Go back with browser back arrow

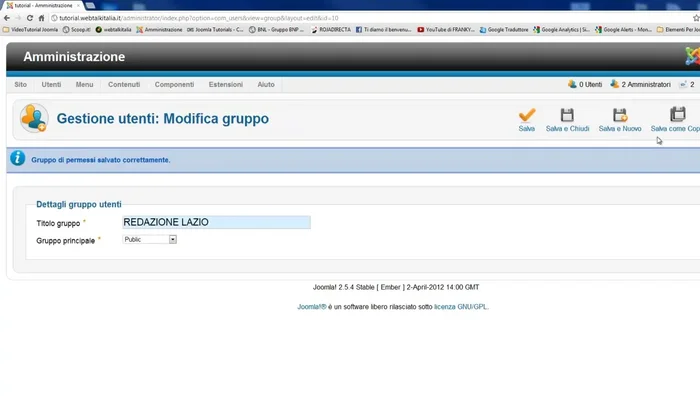(7, 18)
